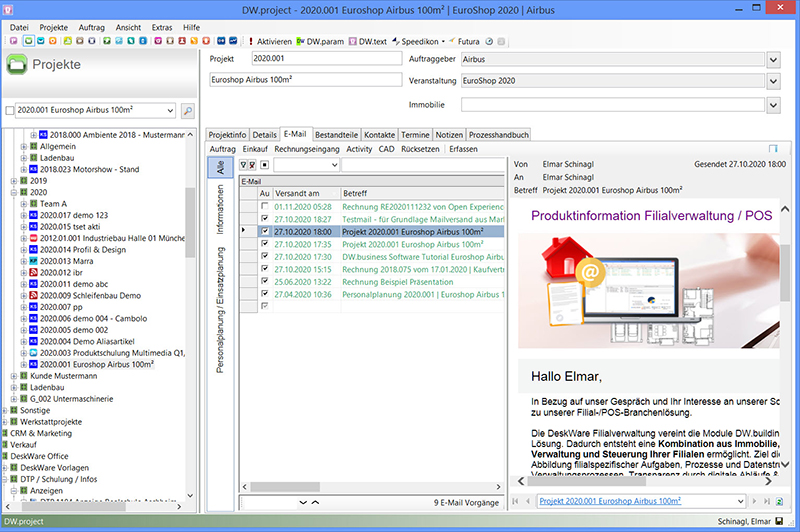Go to previous record in email navigator

(528, 501)
